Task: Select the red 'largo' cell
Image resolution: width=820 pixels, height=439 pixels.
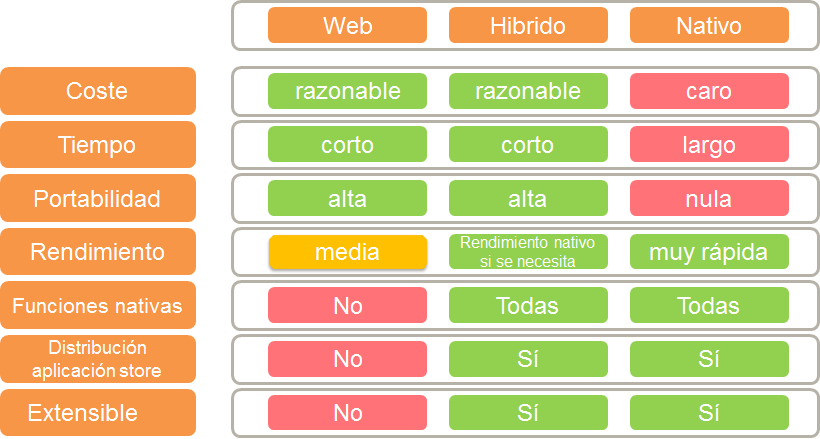Action: click(x=709, y=145)
